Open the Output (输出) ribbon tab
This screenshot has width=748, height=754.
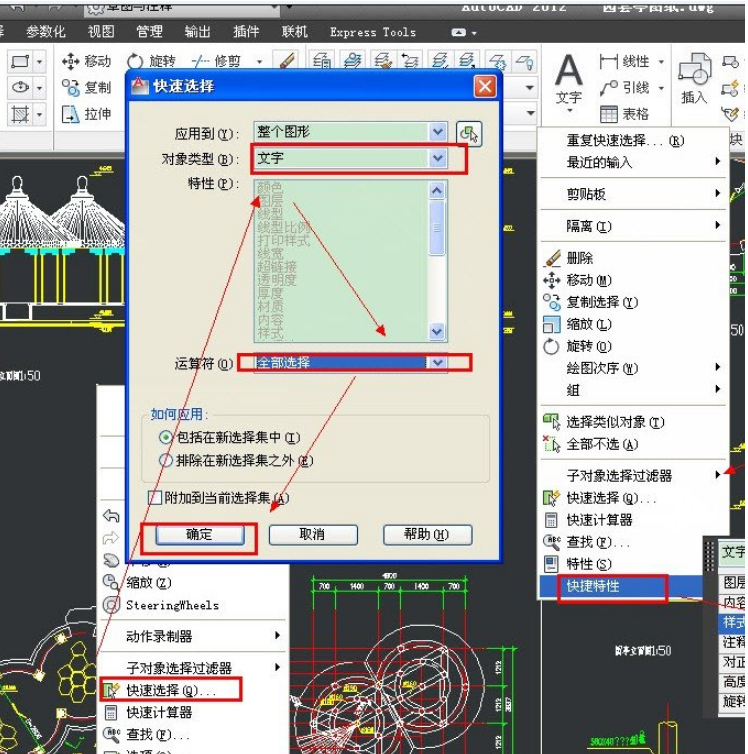(x=198, y=32)
